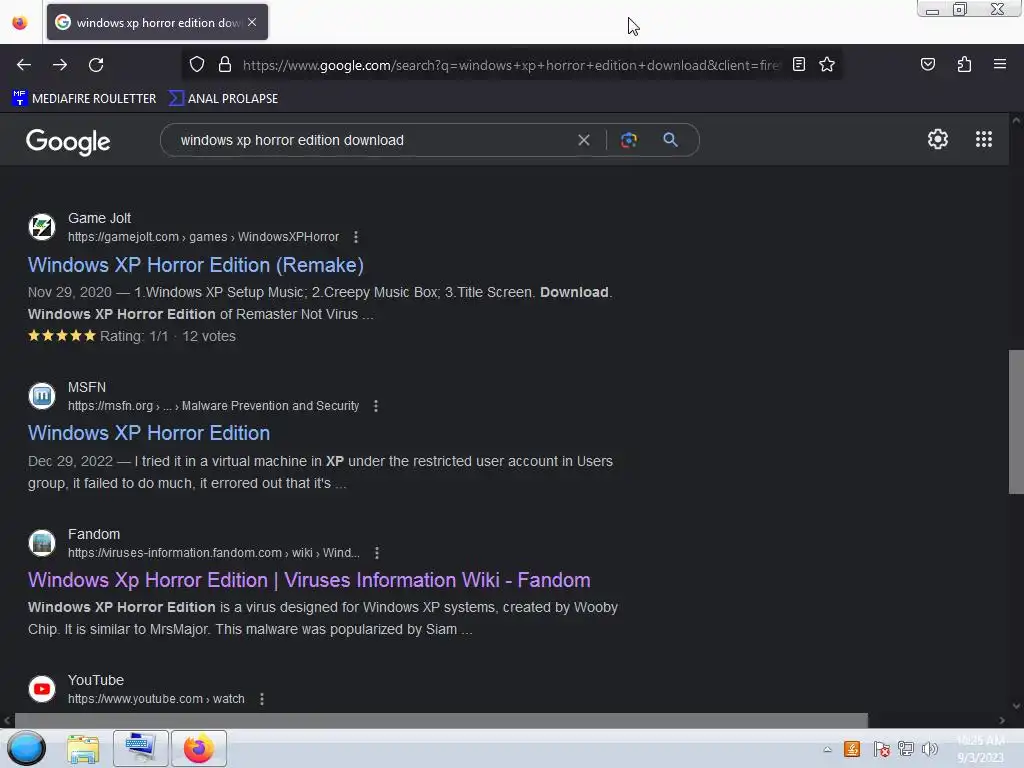Reload the current Google search page
The image size is (1024, 768).
(x=96, y=65)
